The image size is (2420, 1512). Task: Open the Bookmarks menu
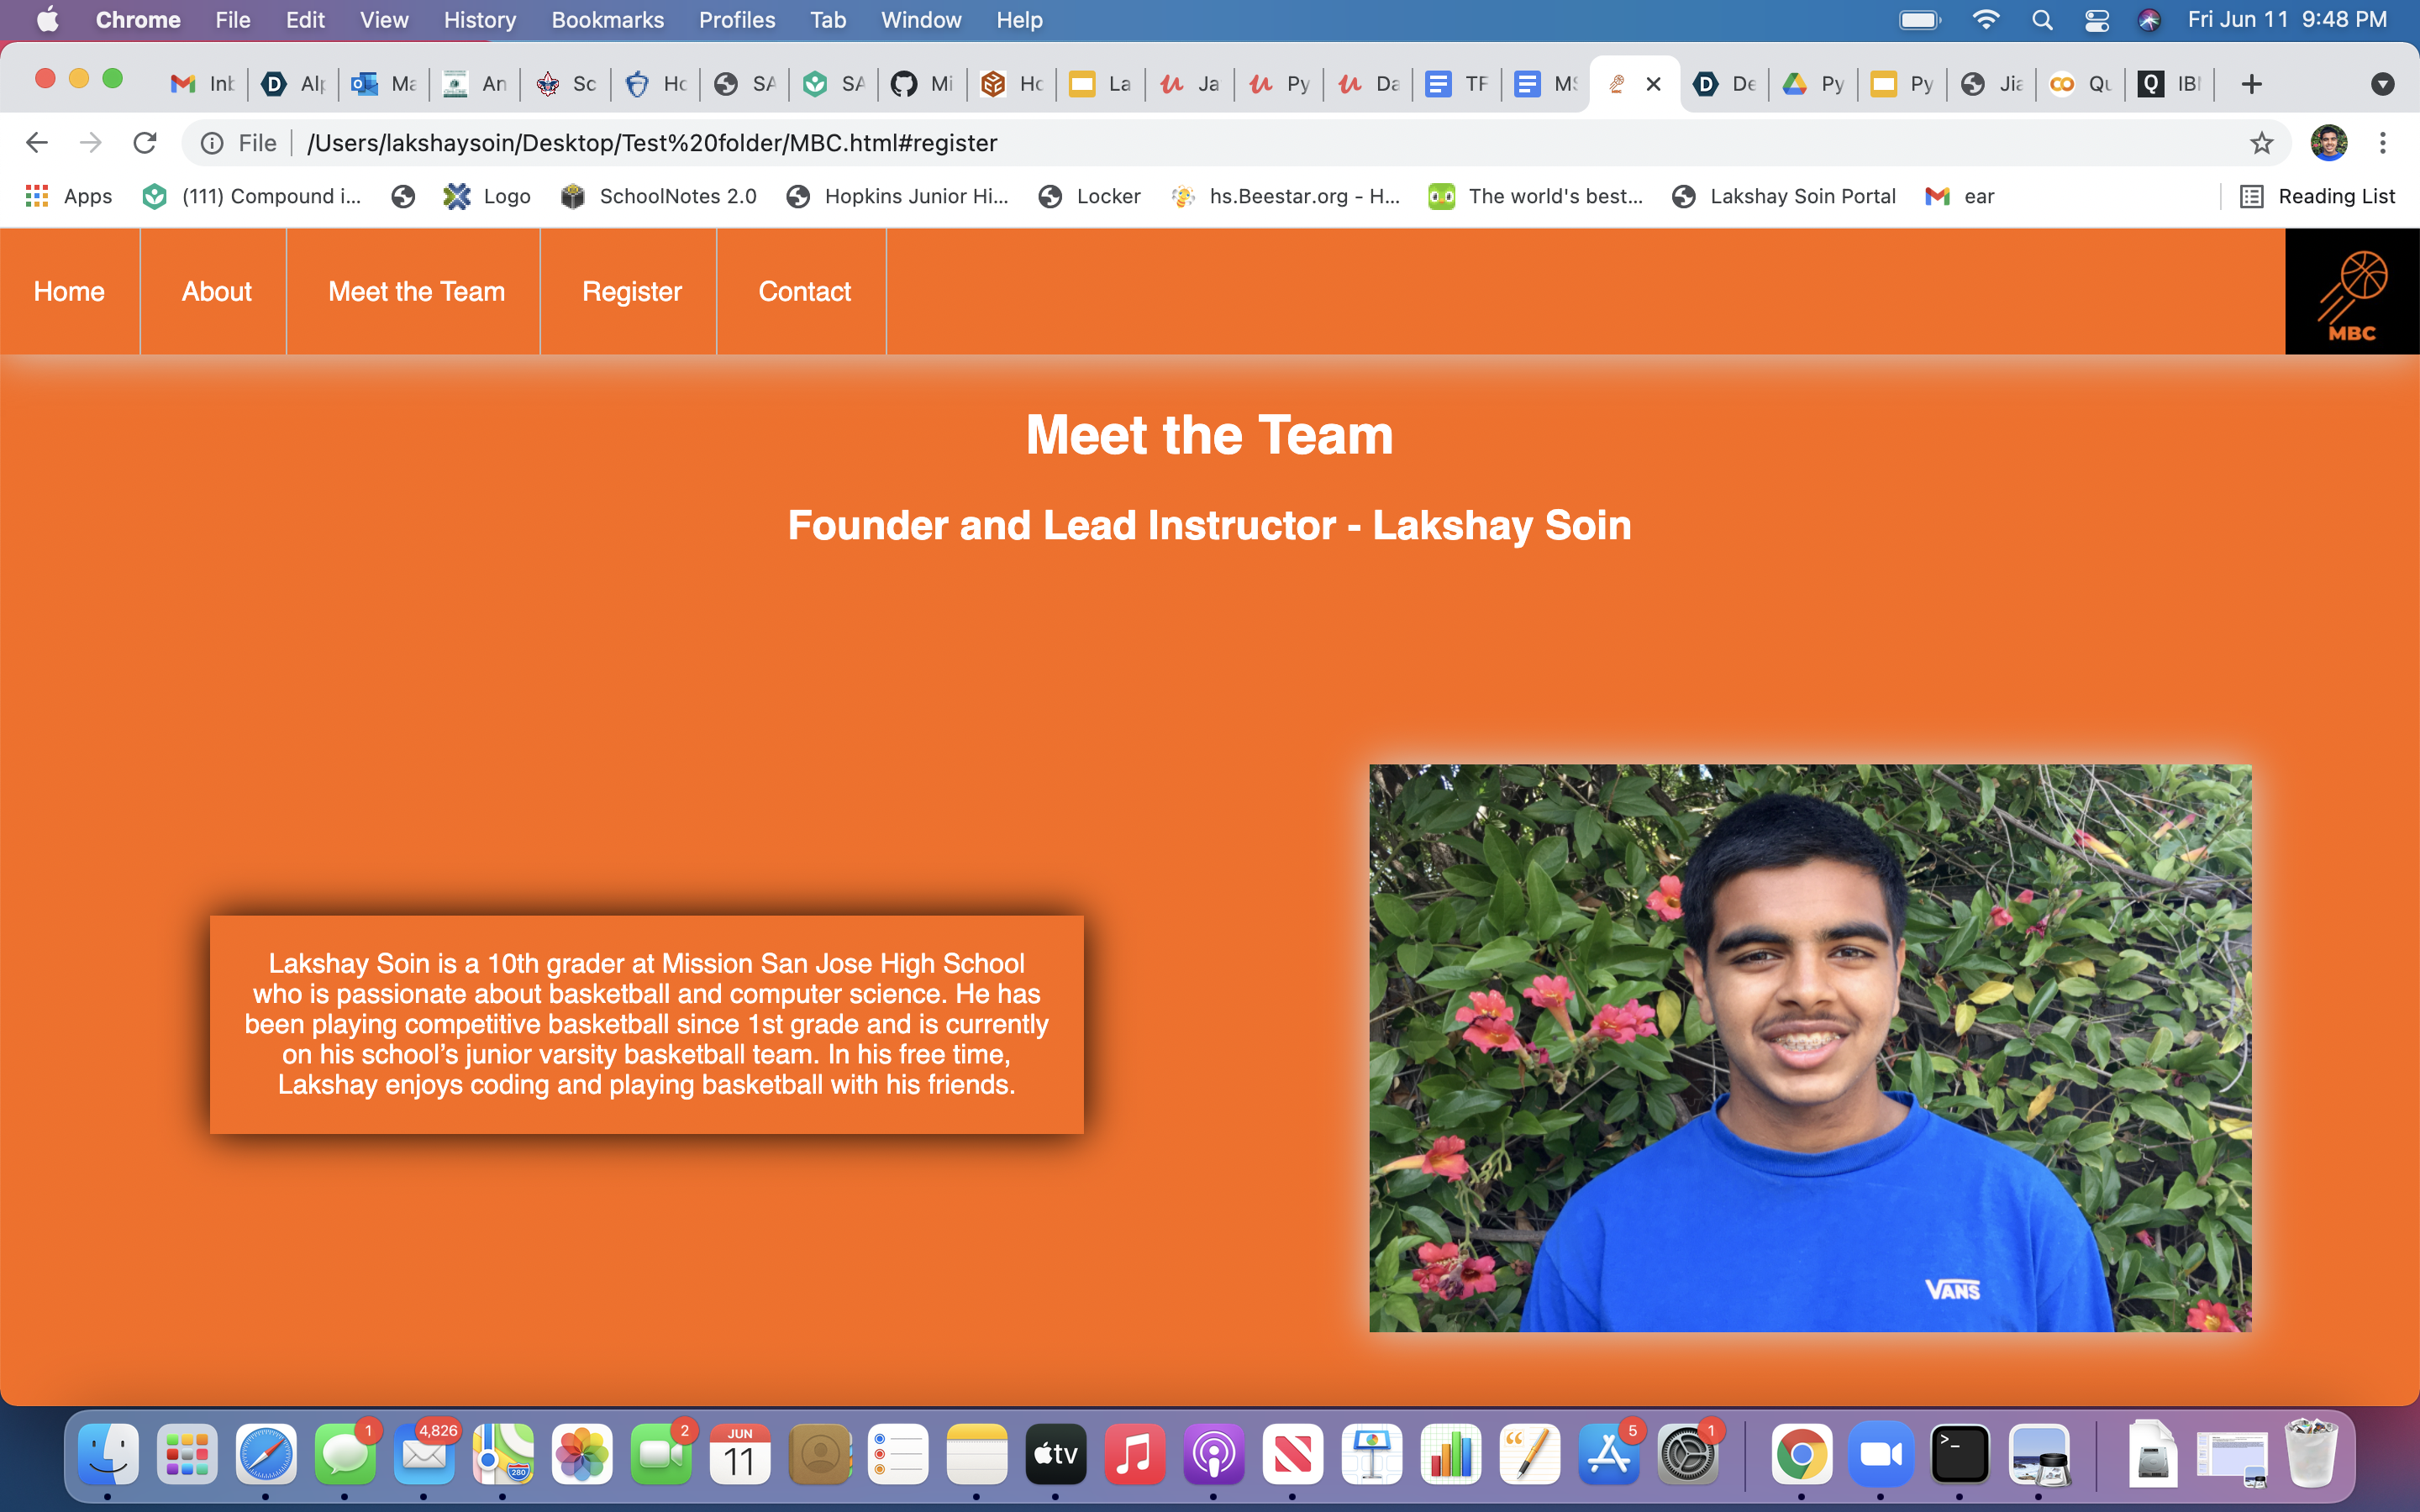[607, 20]
